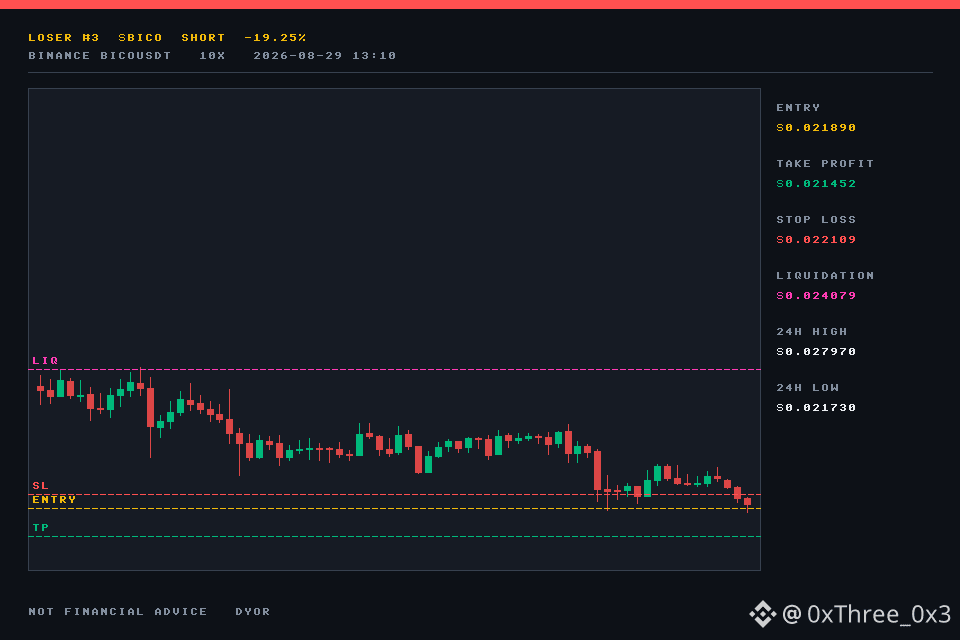Select stop loss value $0.022109
The height and width of the screenshot is (640, 960).
(x=816, y=239)
